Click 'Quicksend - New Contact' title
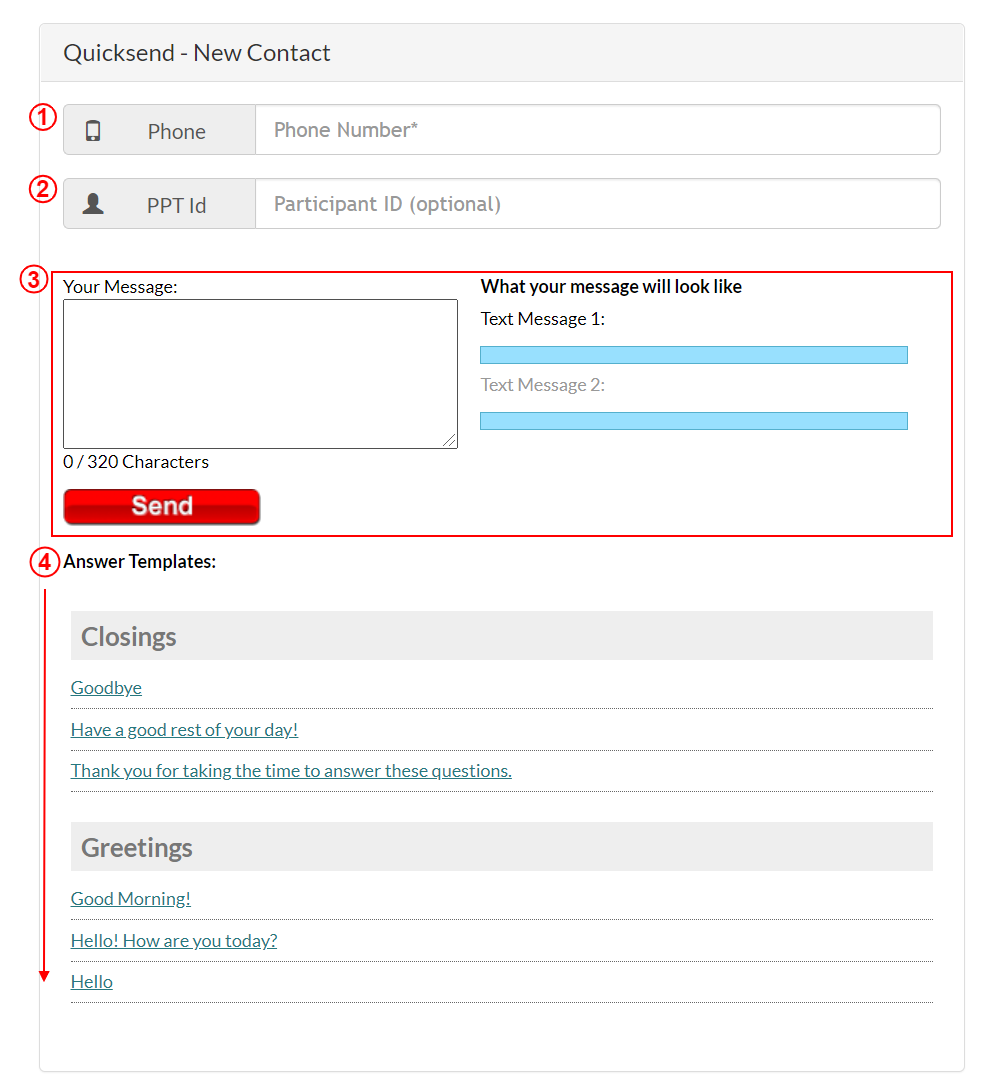Image resolution: width=996 pixels, height=1085 pixels. 197,53
